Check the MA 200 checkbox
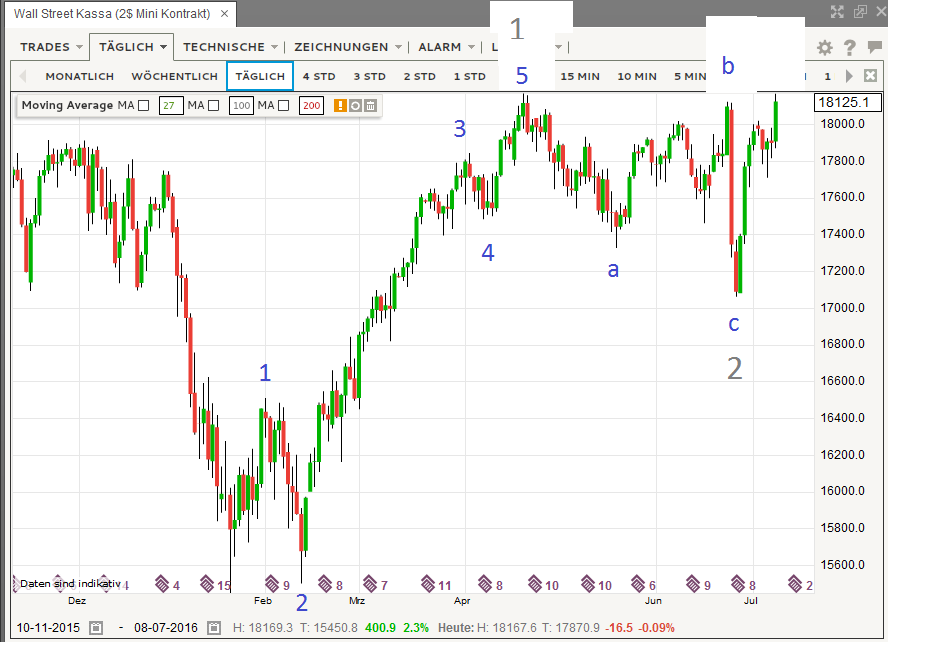Screen dimensions: 937x650 pos(283,105)
